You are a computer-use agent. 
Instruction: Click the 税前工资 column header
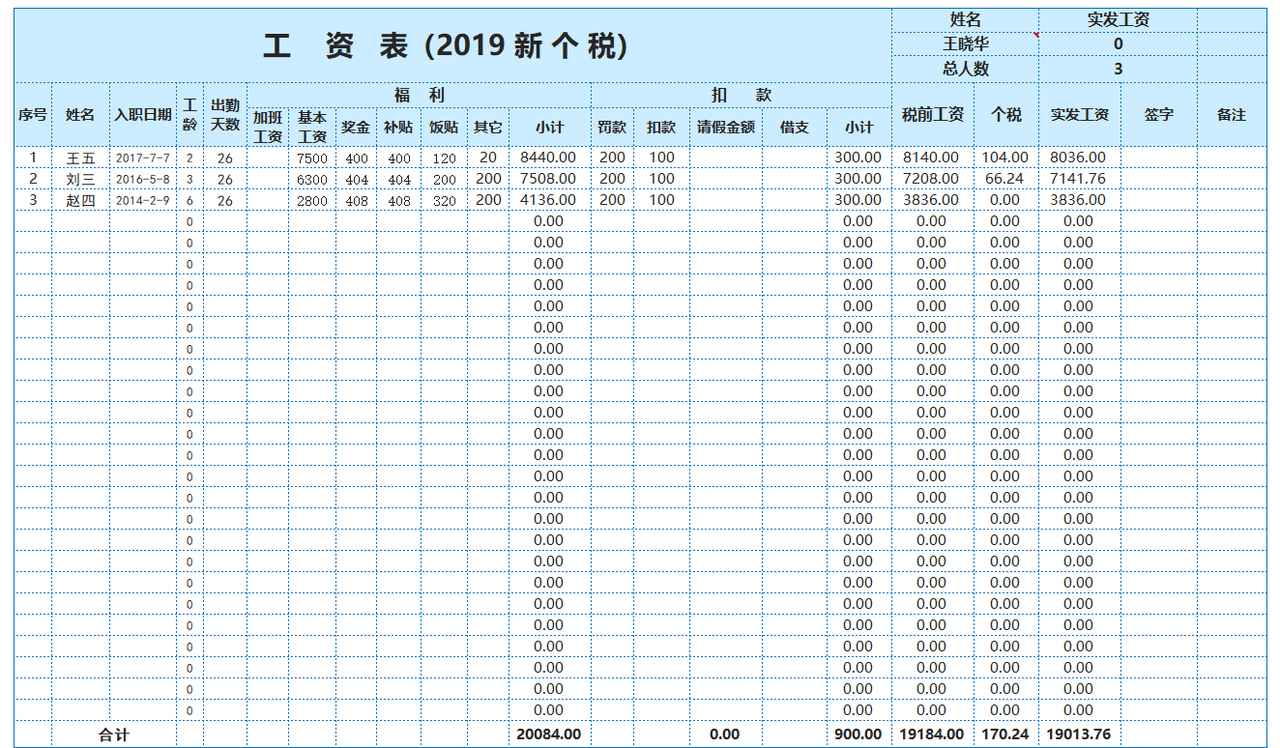coord(932,114)
